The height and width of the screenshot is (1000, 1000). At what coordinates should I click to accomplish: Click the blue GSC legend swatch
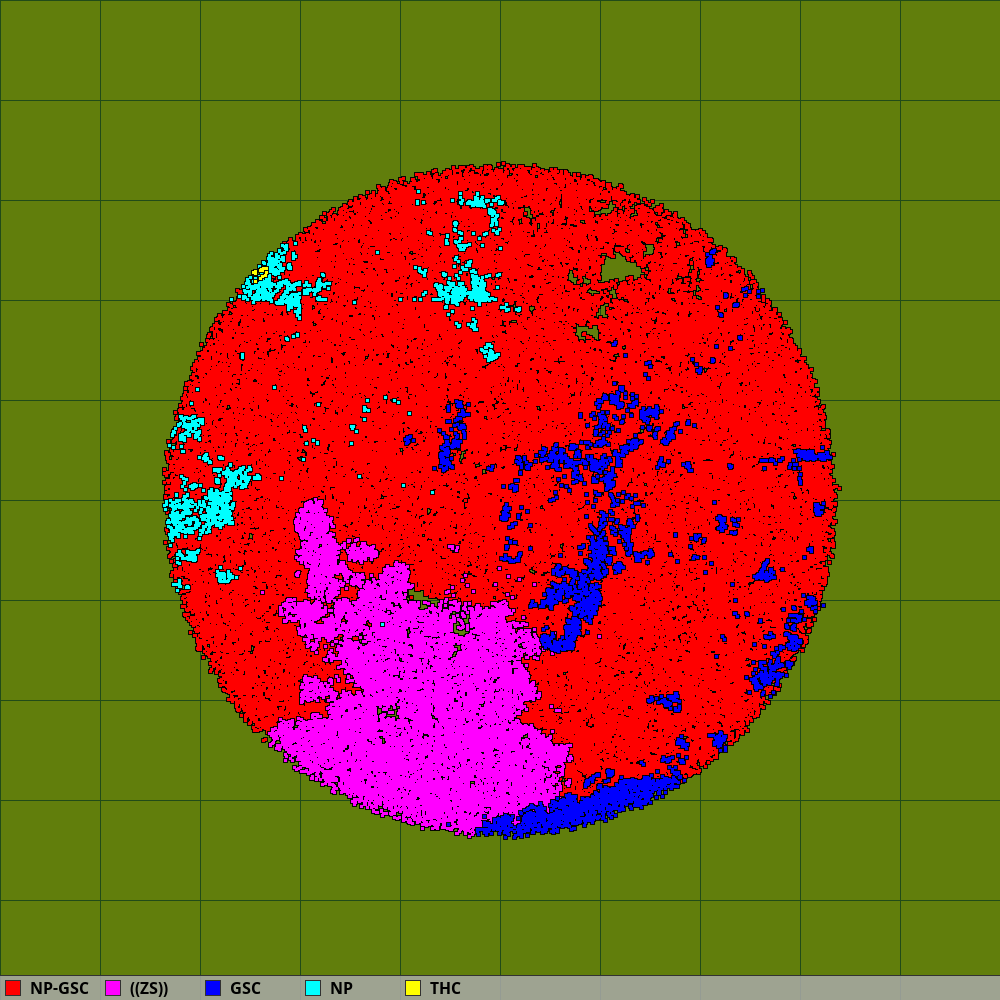(213, 988)
